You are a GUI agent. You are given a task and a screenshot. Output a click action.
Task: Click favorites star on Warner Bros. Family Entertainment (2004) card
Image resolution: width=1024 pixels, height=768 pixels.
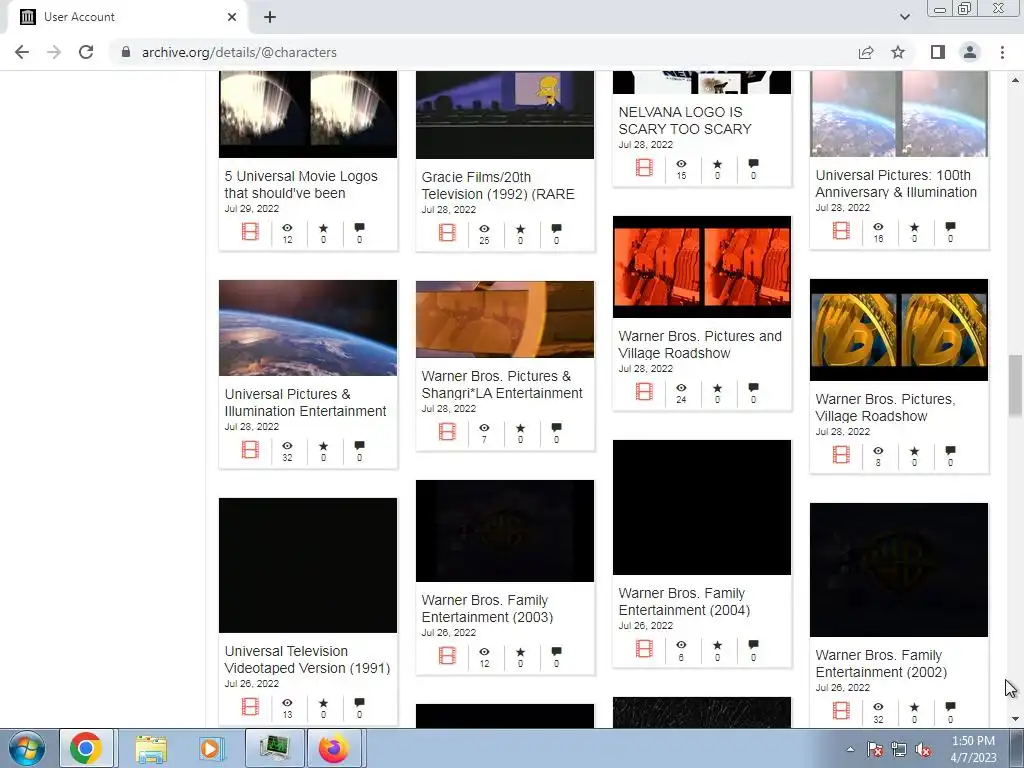717,645
